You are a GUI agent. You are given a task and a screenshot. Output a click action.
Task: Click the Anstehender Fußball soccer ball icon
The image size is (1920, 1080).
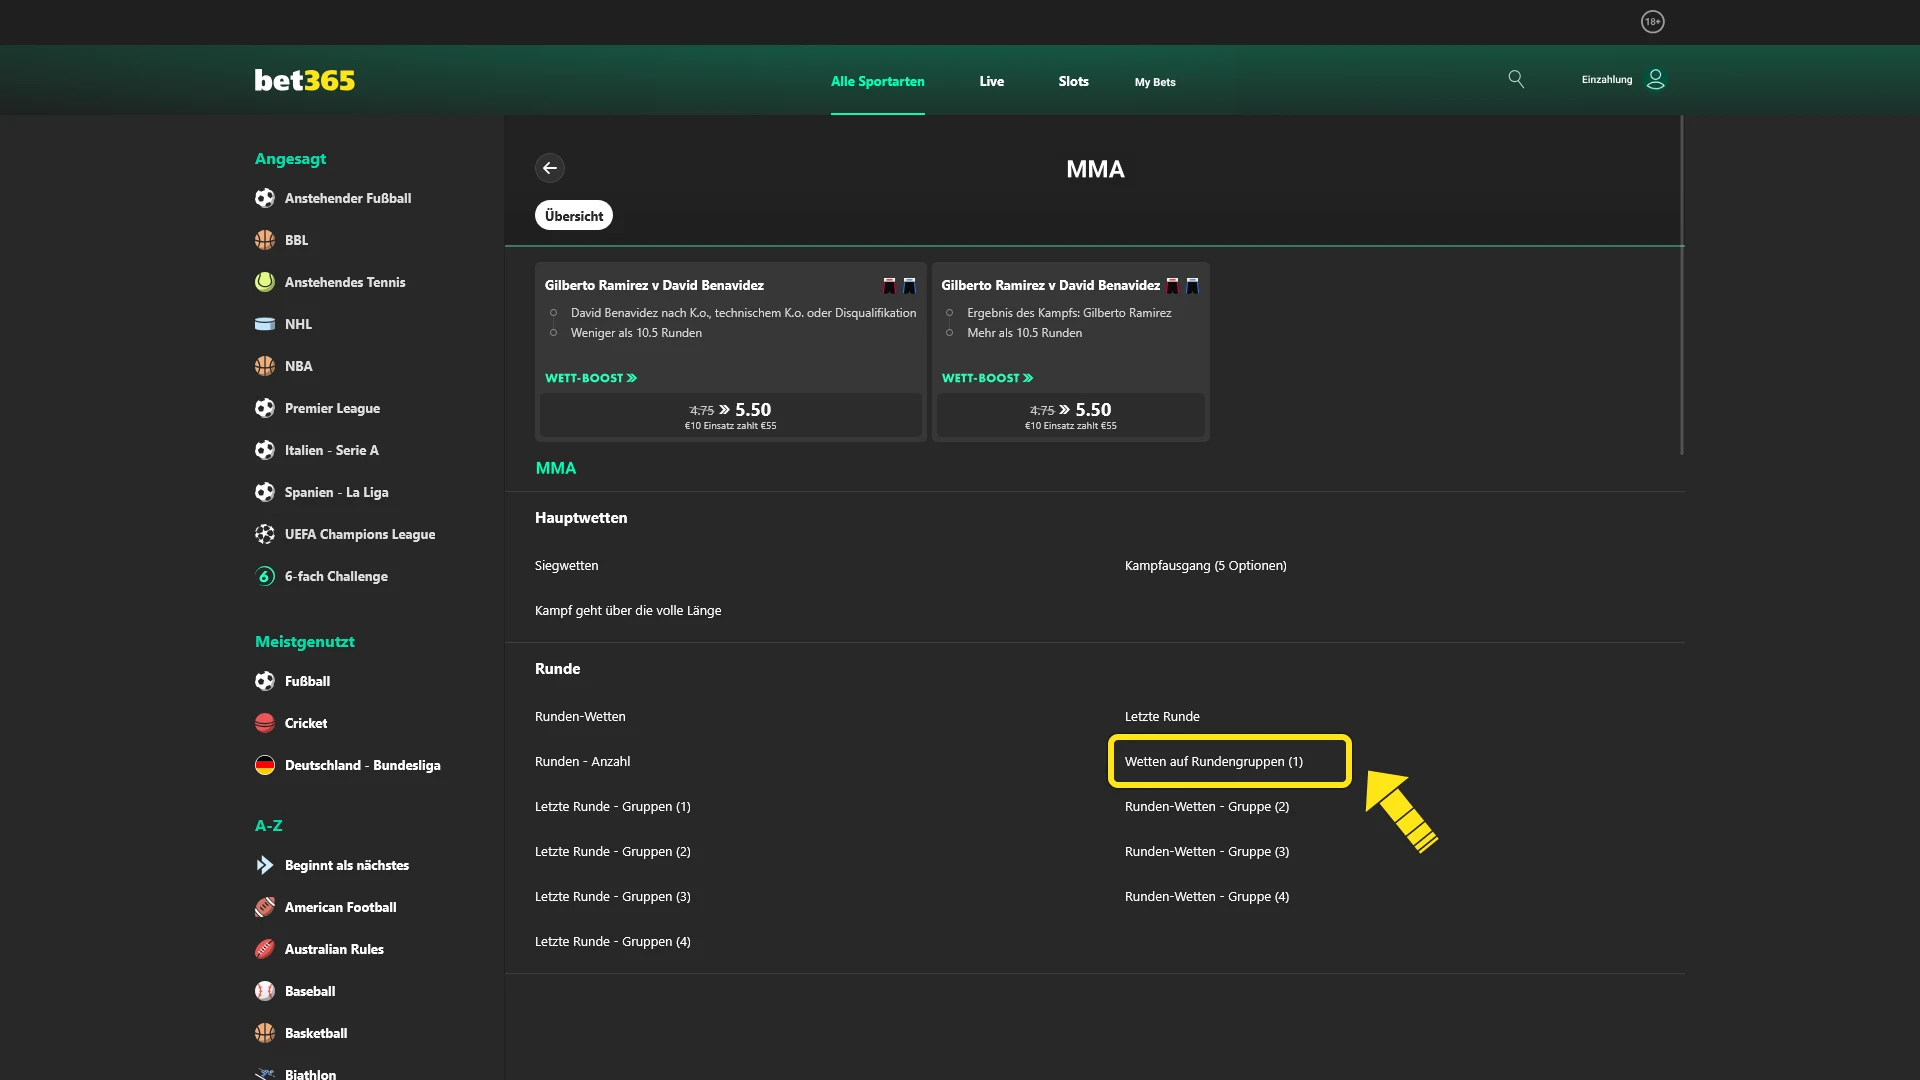[x=264, y=198]
